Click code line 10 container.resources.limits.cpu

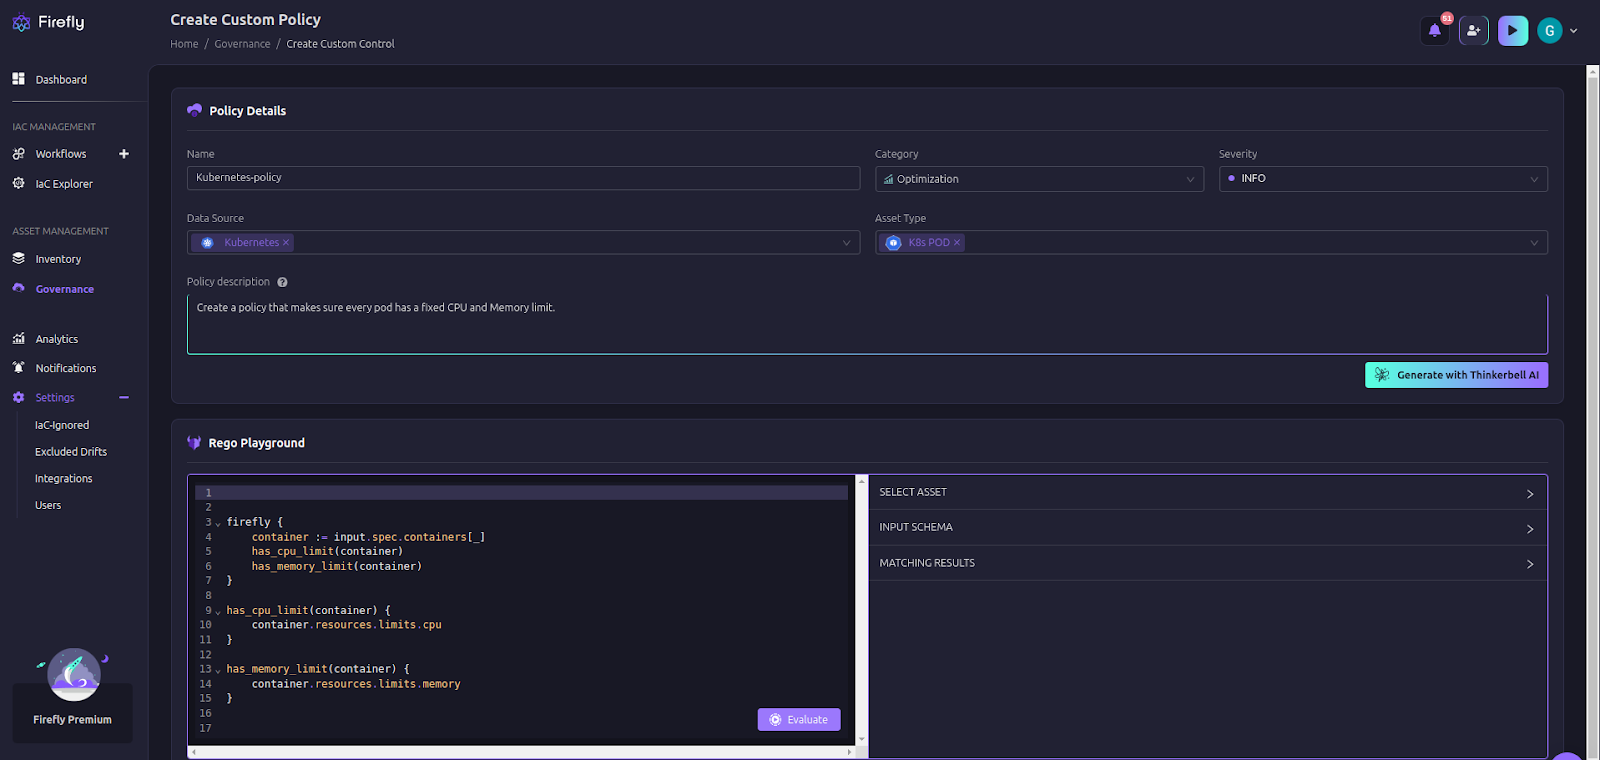[346, 625]
